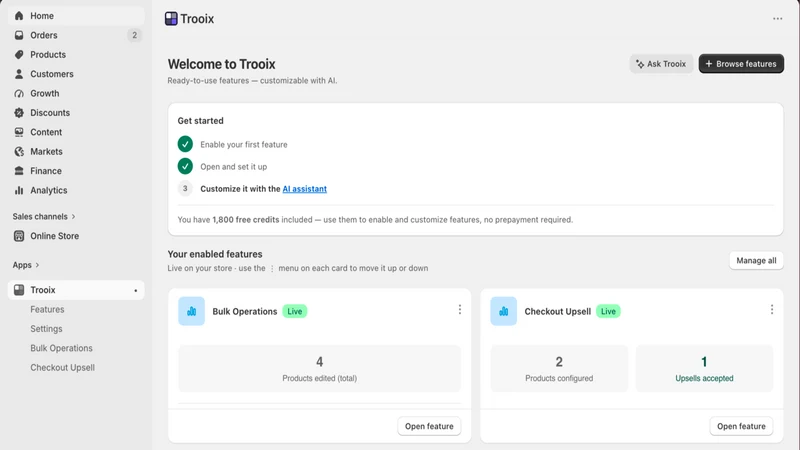Screen dimensions: 800x450
Task: Click the Analytics bar chart icon
Action: [19, 190]
